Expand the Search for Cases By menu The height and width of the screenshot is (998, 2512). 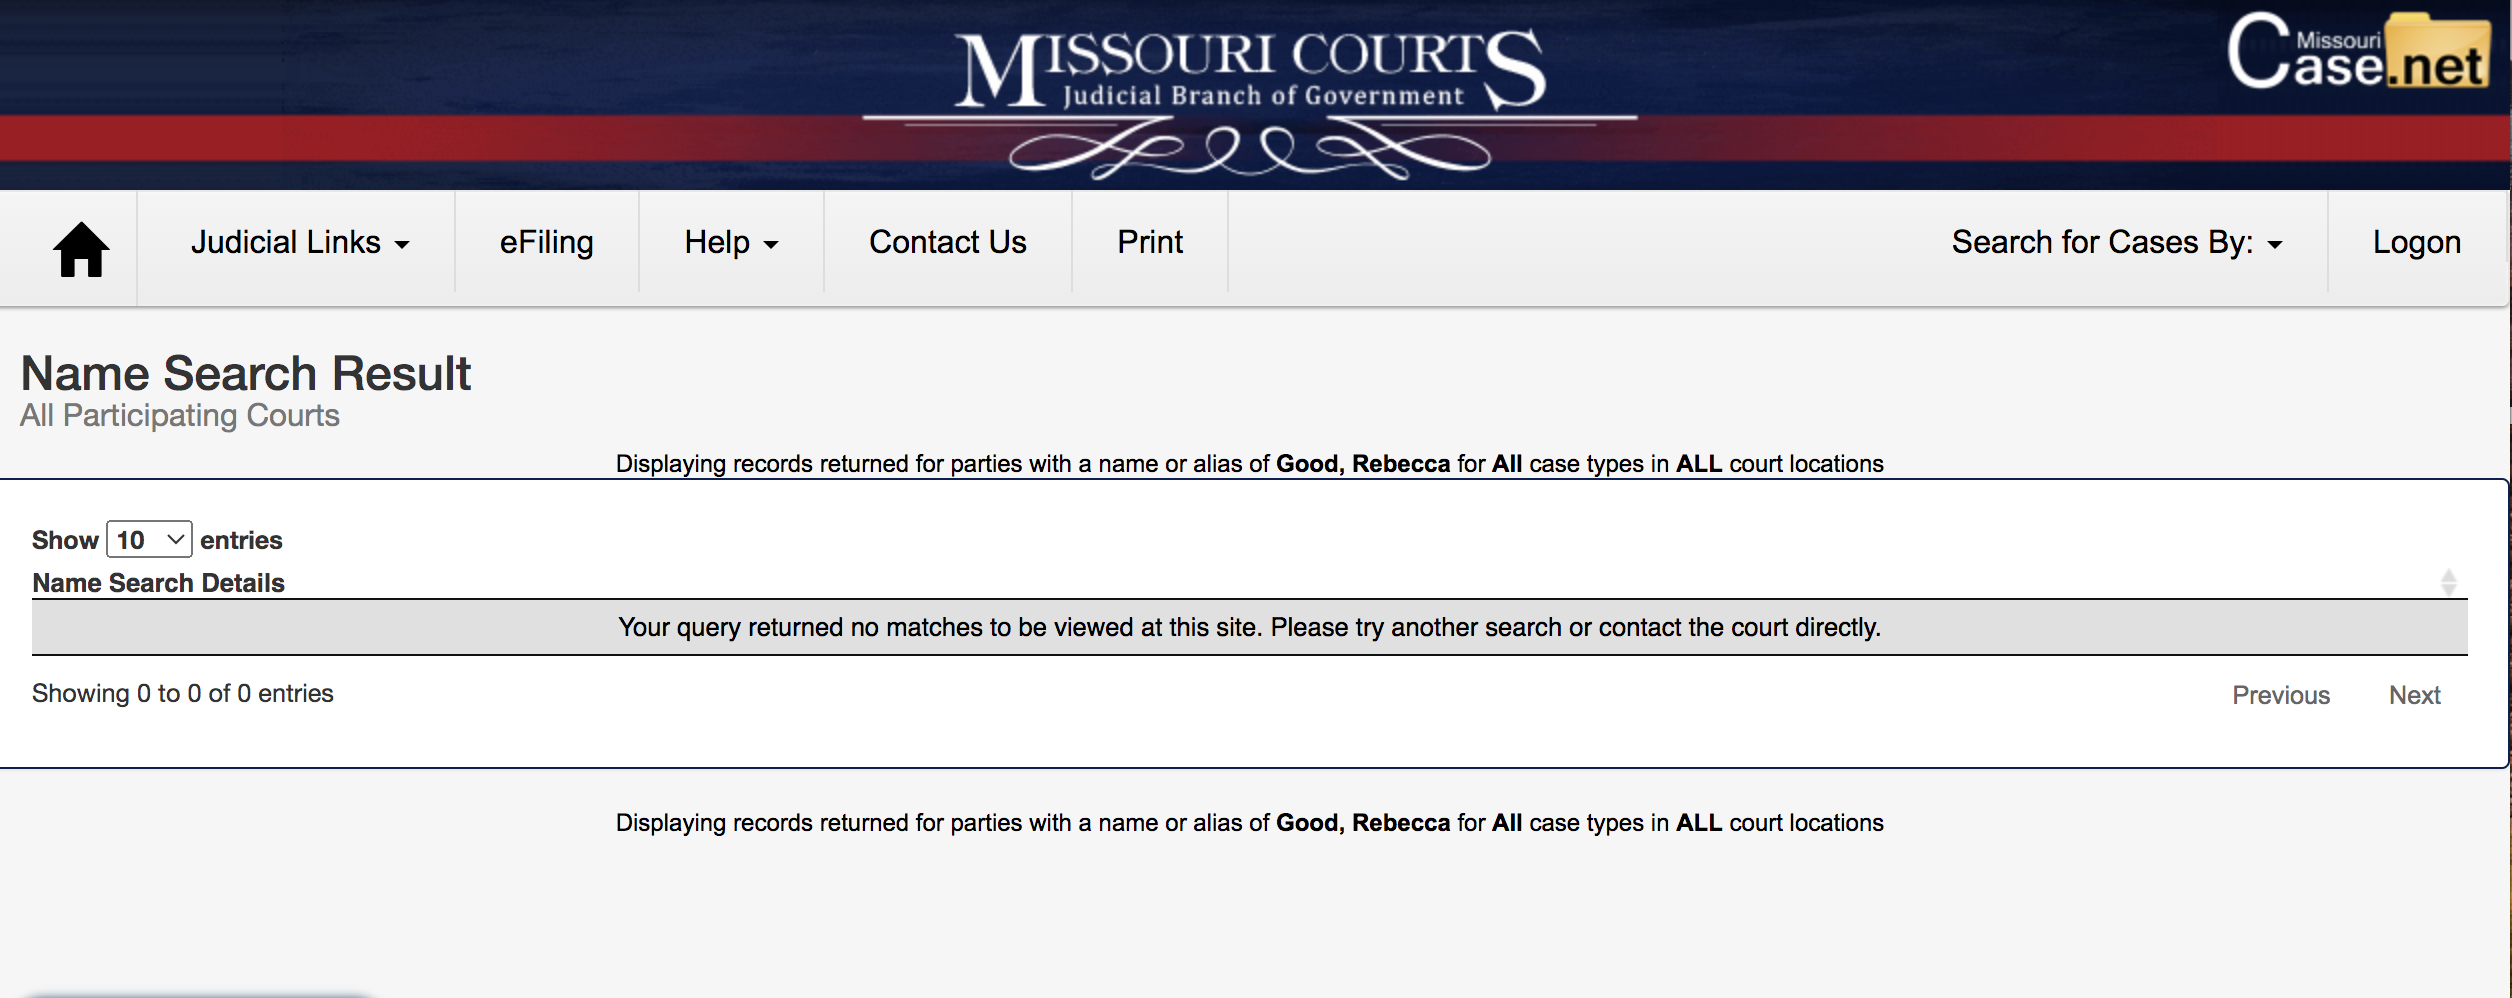[x=2116, y=243]
